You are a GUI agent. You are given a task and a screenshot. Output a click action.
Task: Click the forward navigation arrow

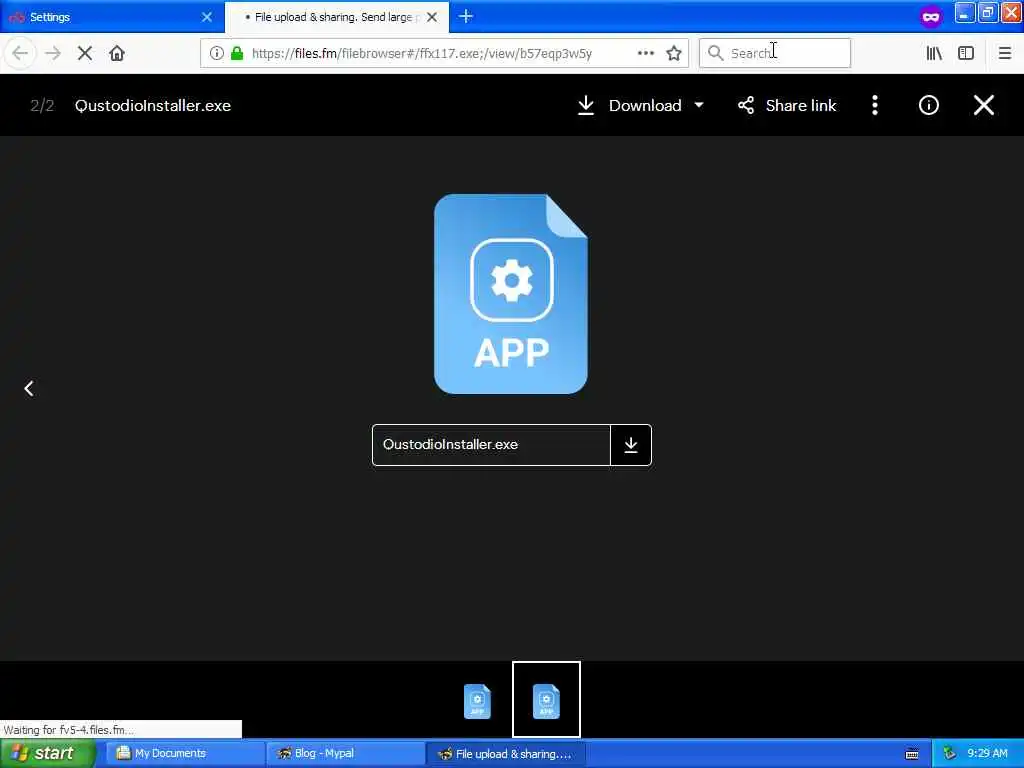53,53
